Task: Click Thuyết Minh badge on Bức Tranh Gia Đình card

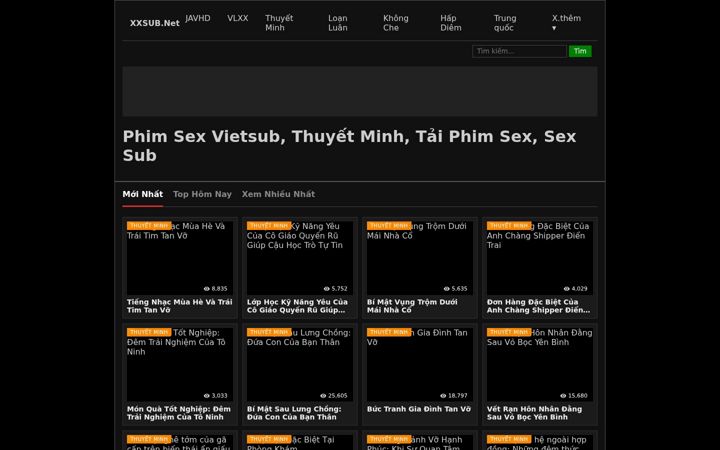Action: coord(388,332)
